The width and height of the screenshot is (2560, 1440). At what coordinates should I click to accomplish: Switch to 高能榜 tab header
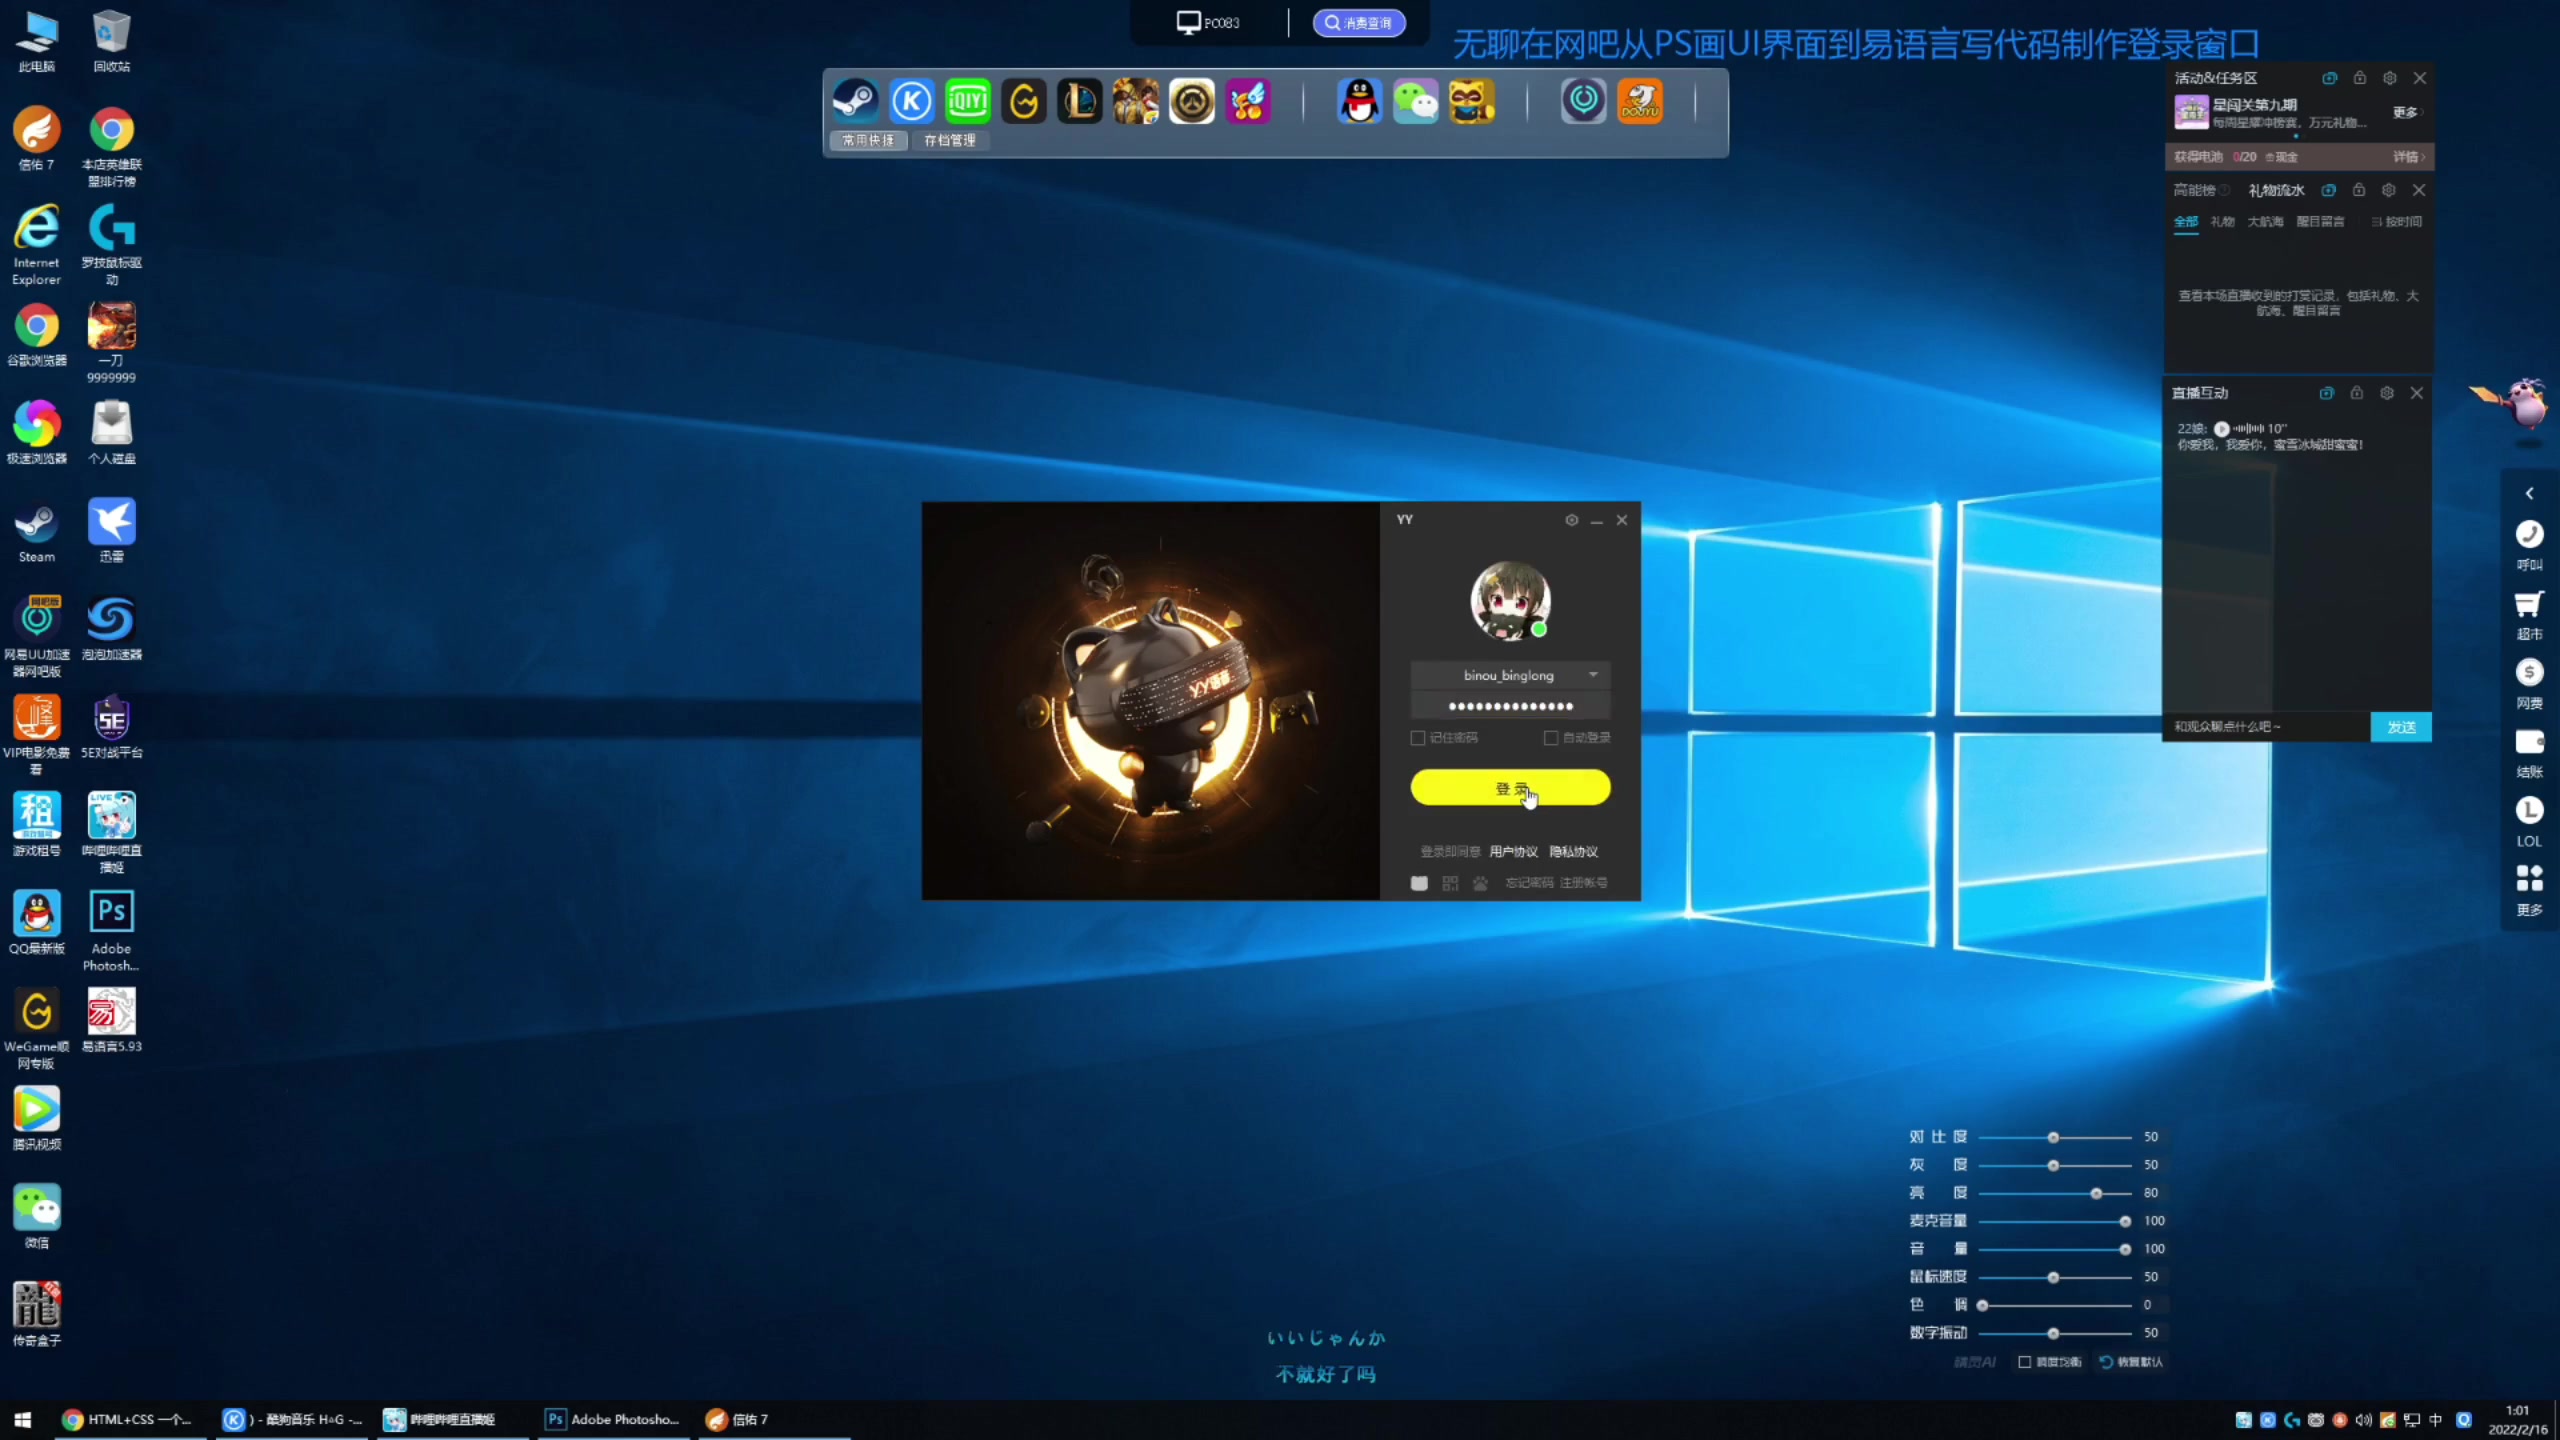tap(2195, 190)
